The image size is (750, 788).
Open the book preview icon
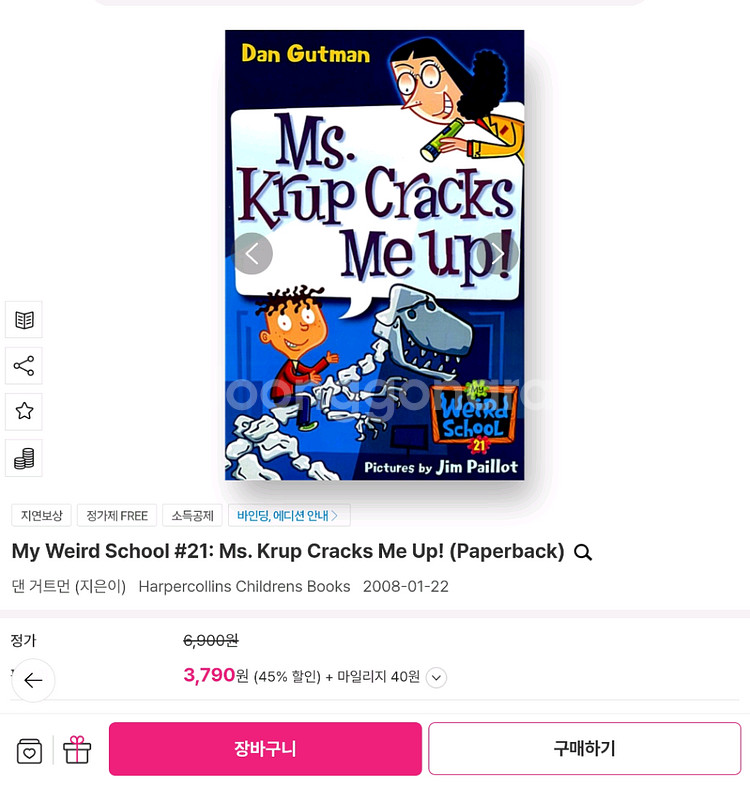(x=24, y=320)
